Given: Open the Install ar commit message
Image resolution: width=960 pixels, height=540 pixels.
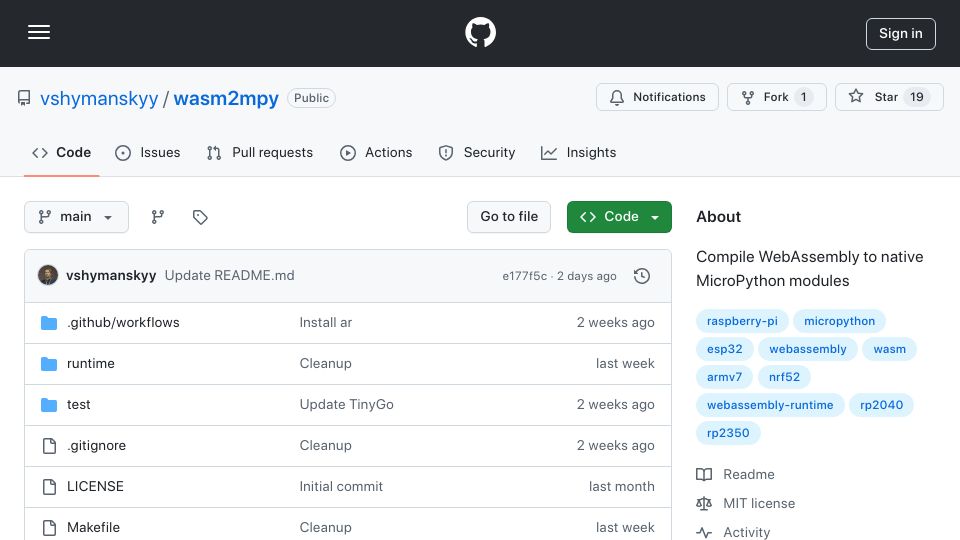Looking at the screenshot, I should click(x=326, y=323).
